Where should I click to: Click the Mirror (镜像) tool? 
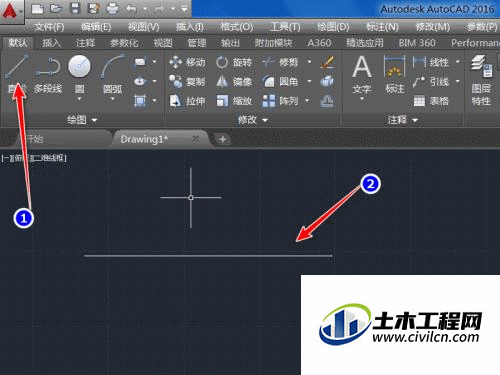tap(233, 82)
